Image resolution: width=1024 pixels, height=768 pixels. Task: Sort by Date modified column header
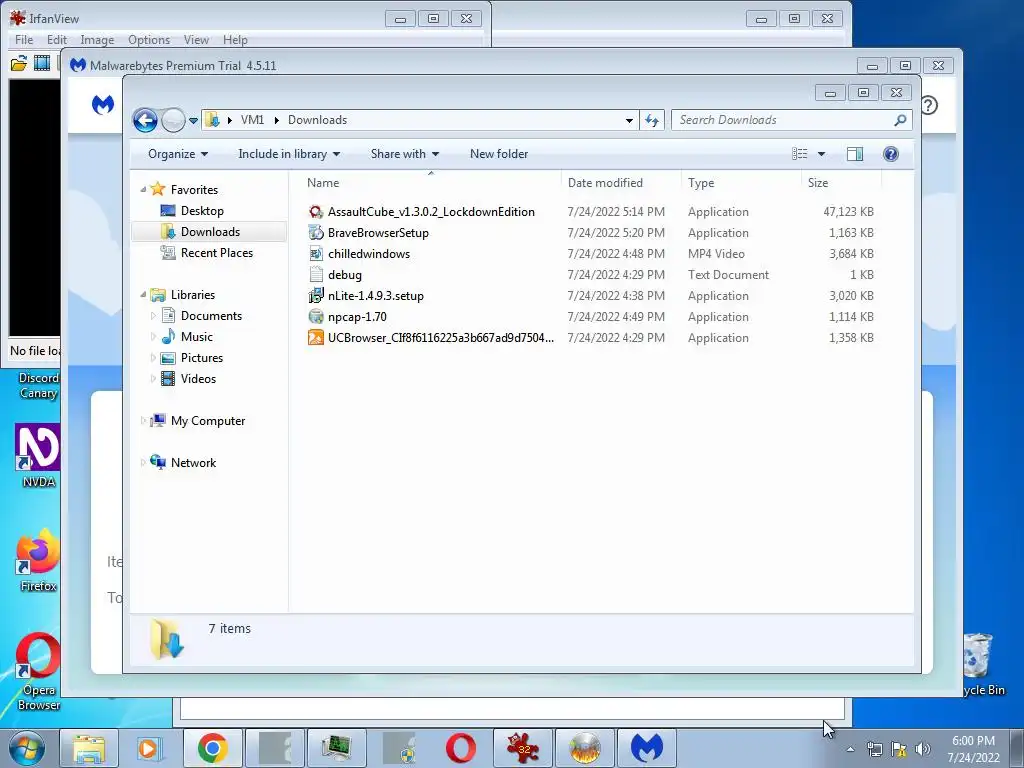click(x=605, y=183)
